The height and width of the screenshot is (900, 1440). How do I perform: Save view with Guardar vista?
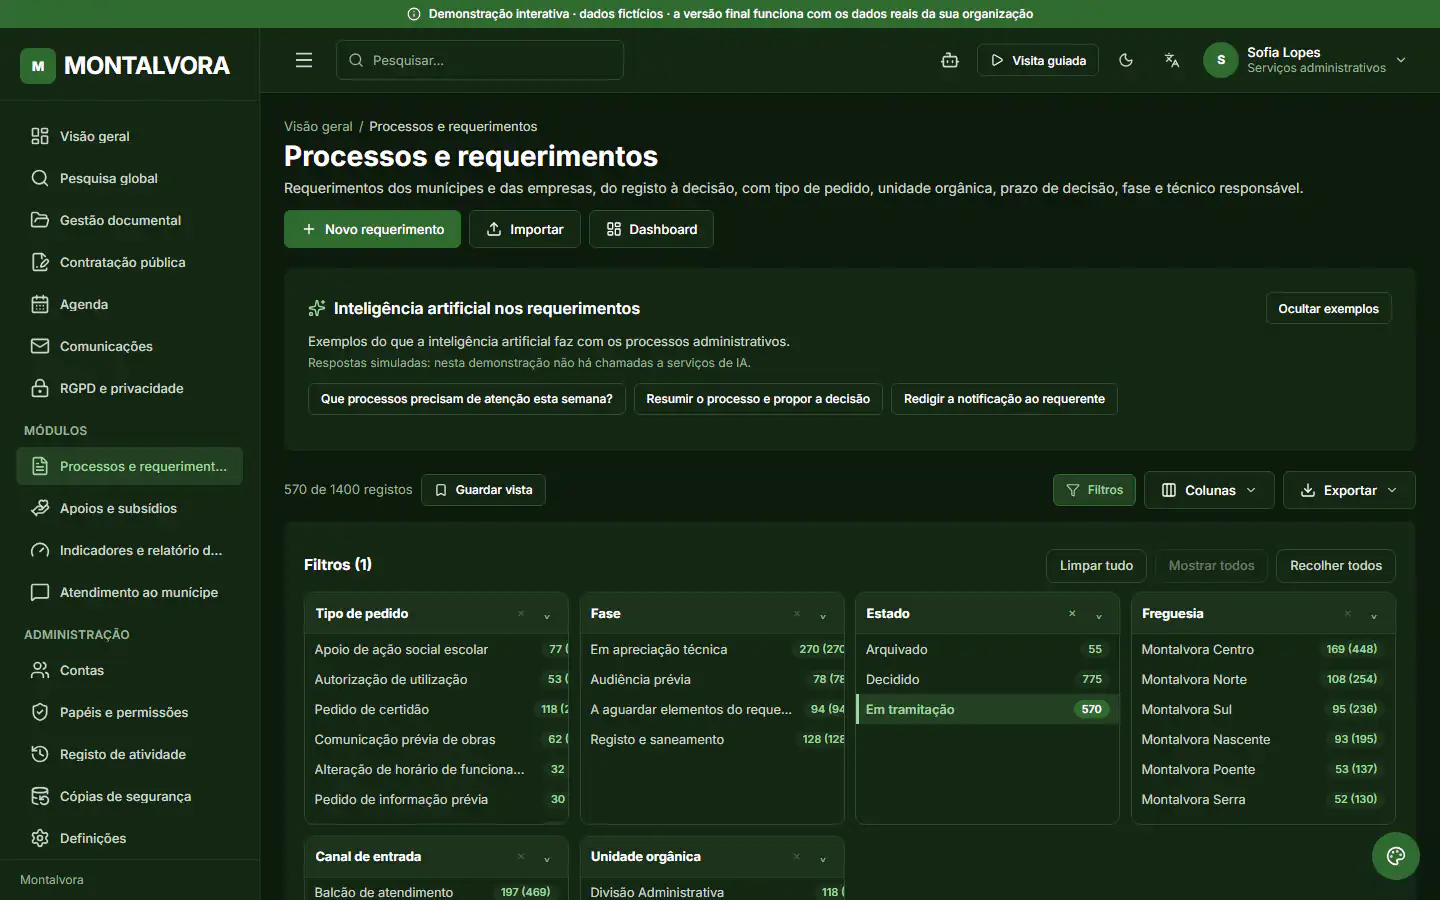pos(483,490)
